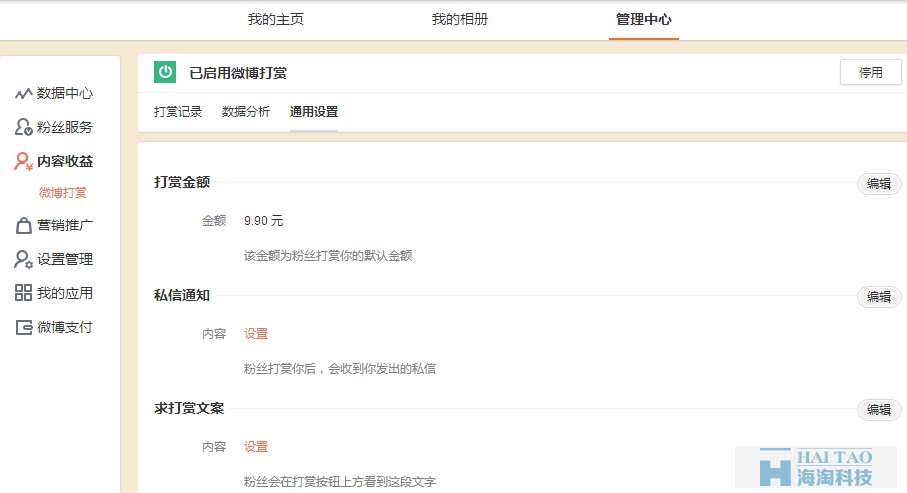Switch to the 数据分析 tab

[246, 112]
